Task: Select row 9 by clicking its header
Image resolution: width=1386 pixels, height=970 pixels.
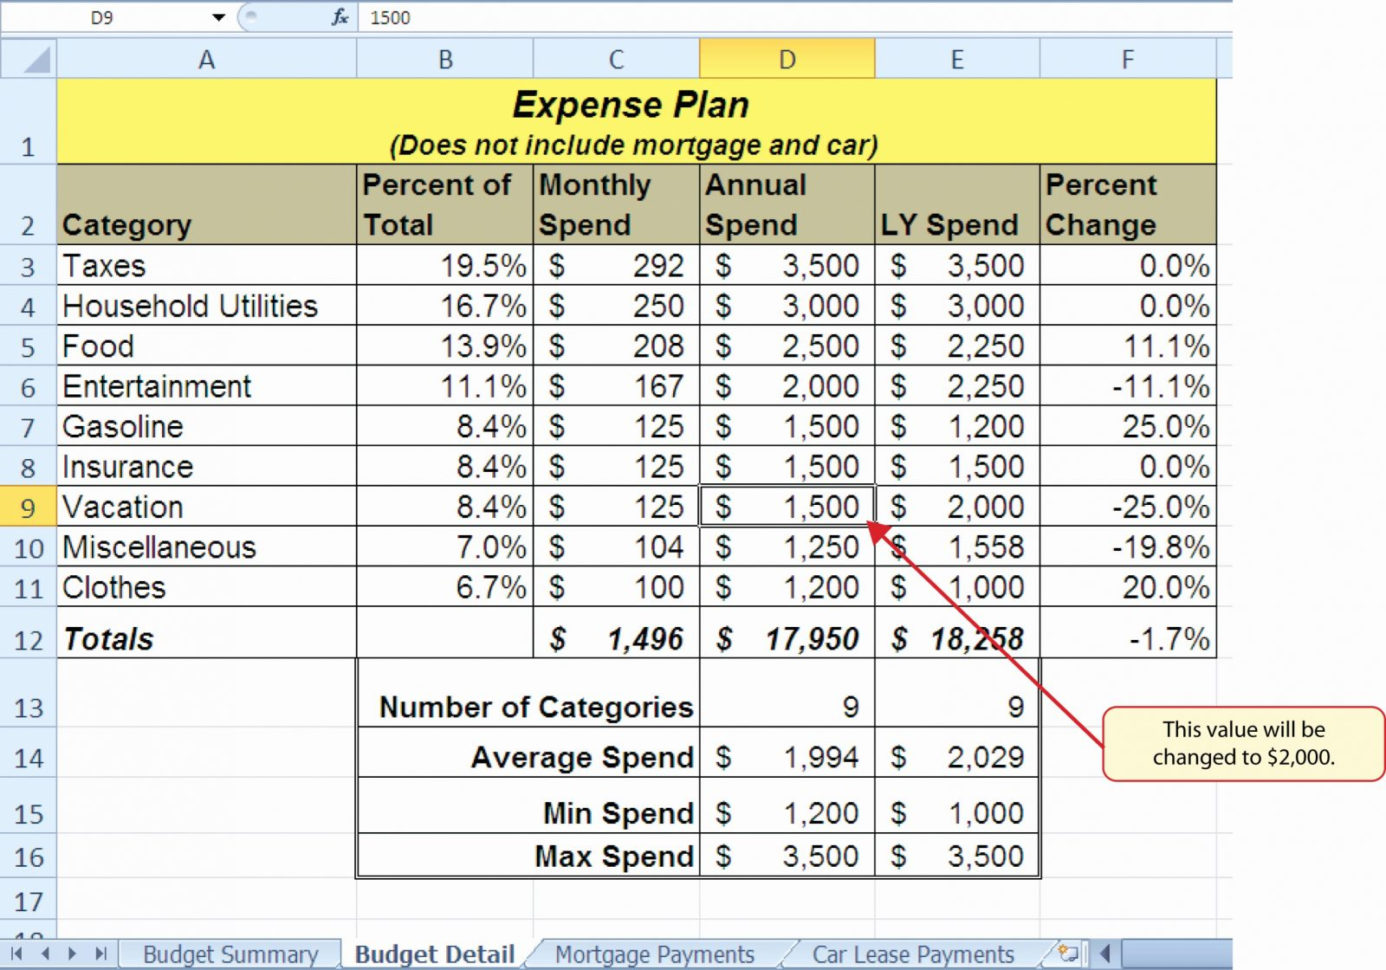Action: [29, 507]
